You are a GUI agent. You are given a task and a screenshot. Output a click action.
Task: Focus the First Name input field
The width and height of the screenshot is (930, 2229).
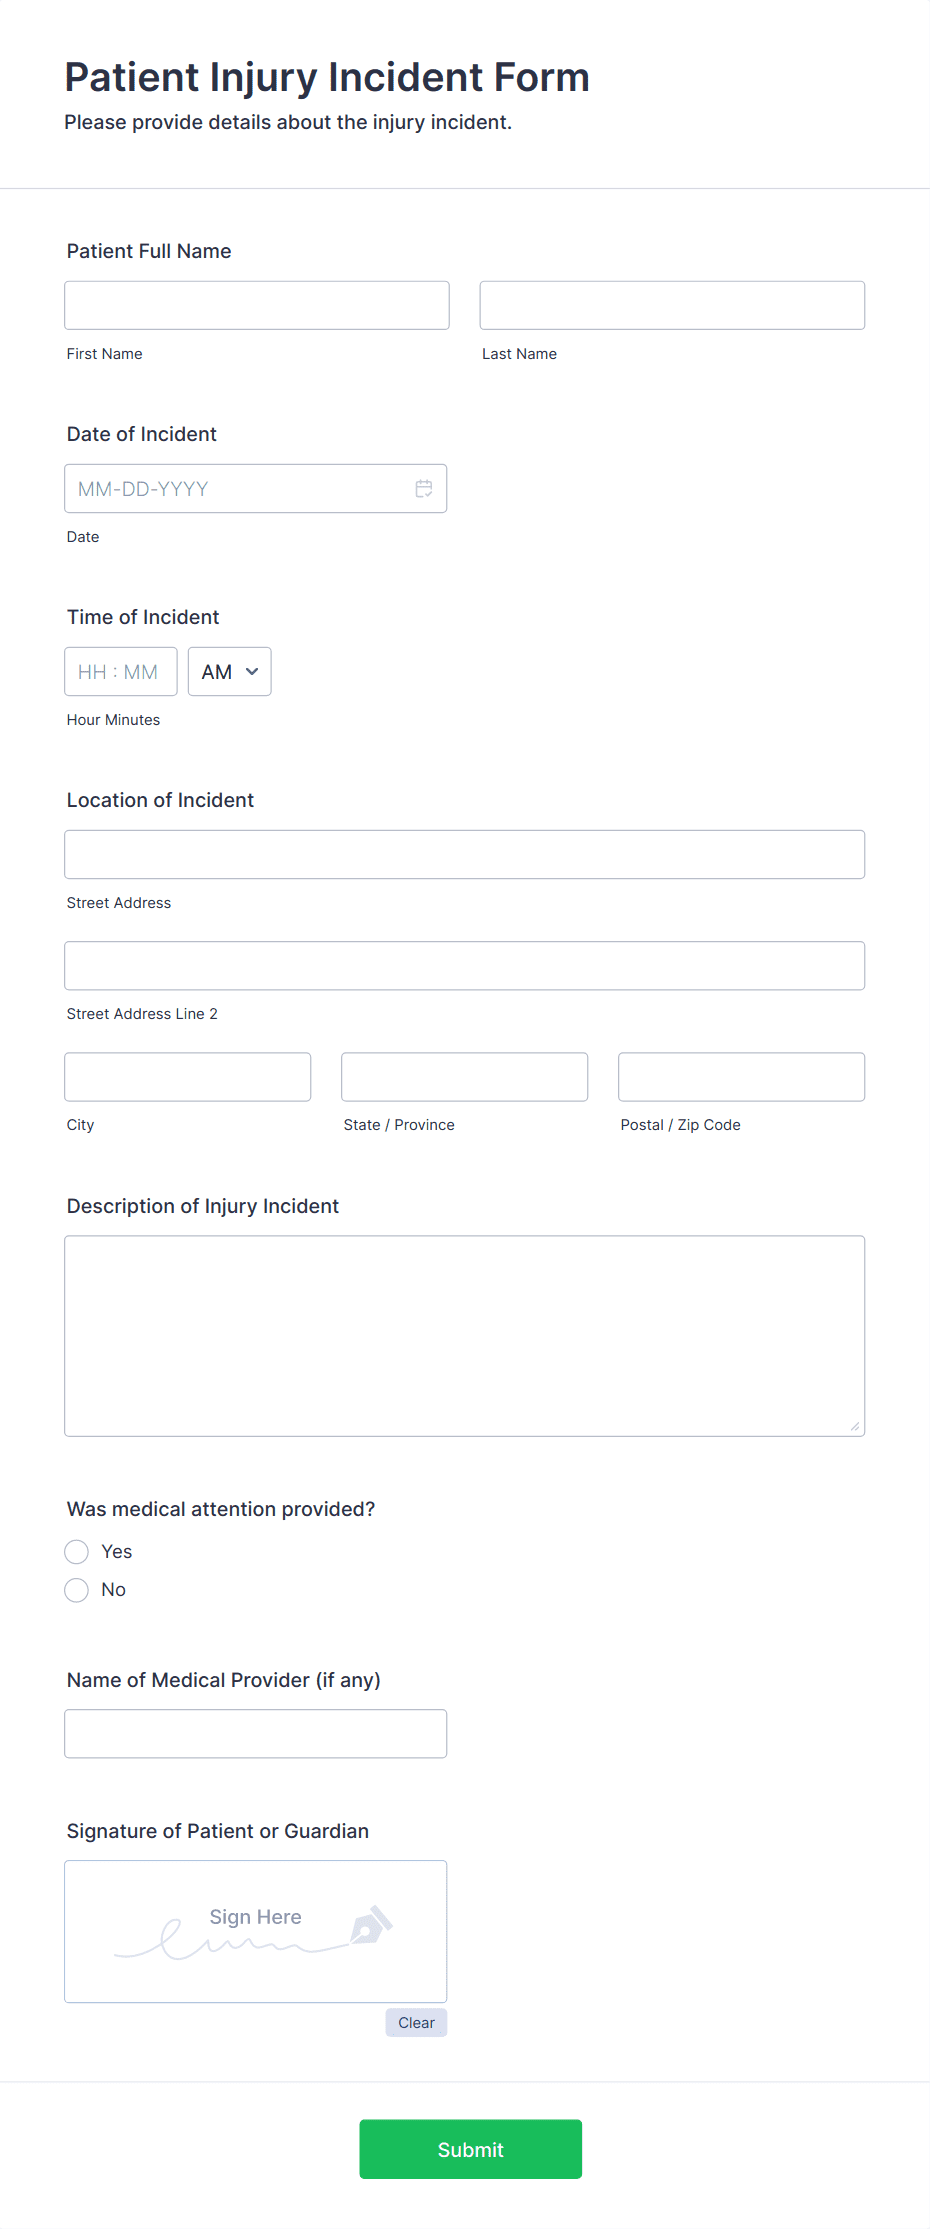tap(257, 305)
